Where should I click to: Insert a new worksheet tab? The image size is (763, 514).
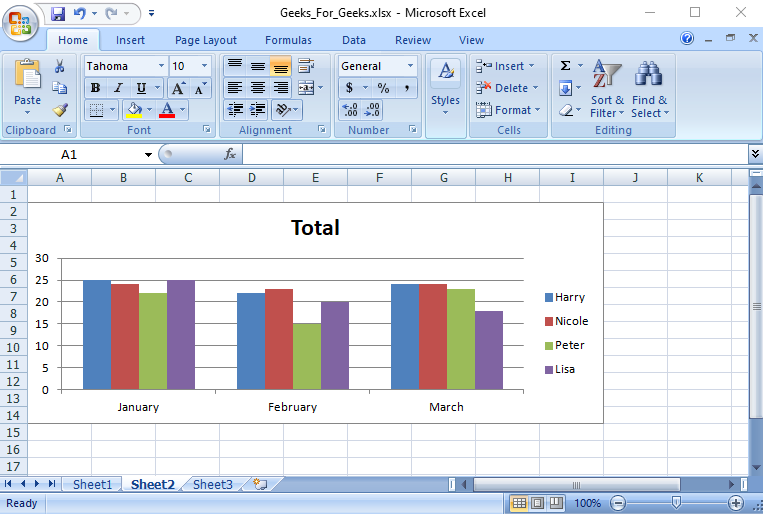click(261, 484)
